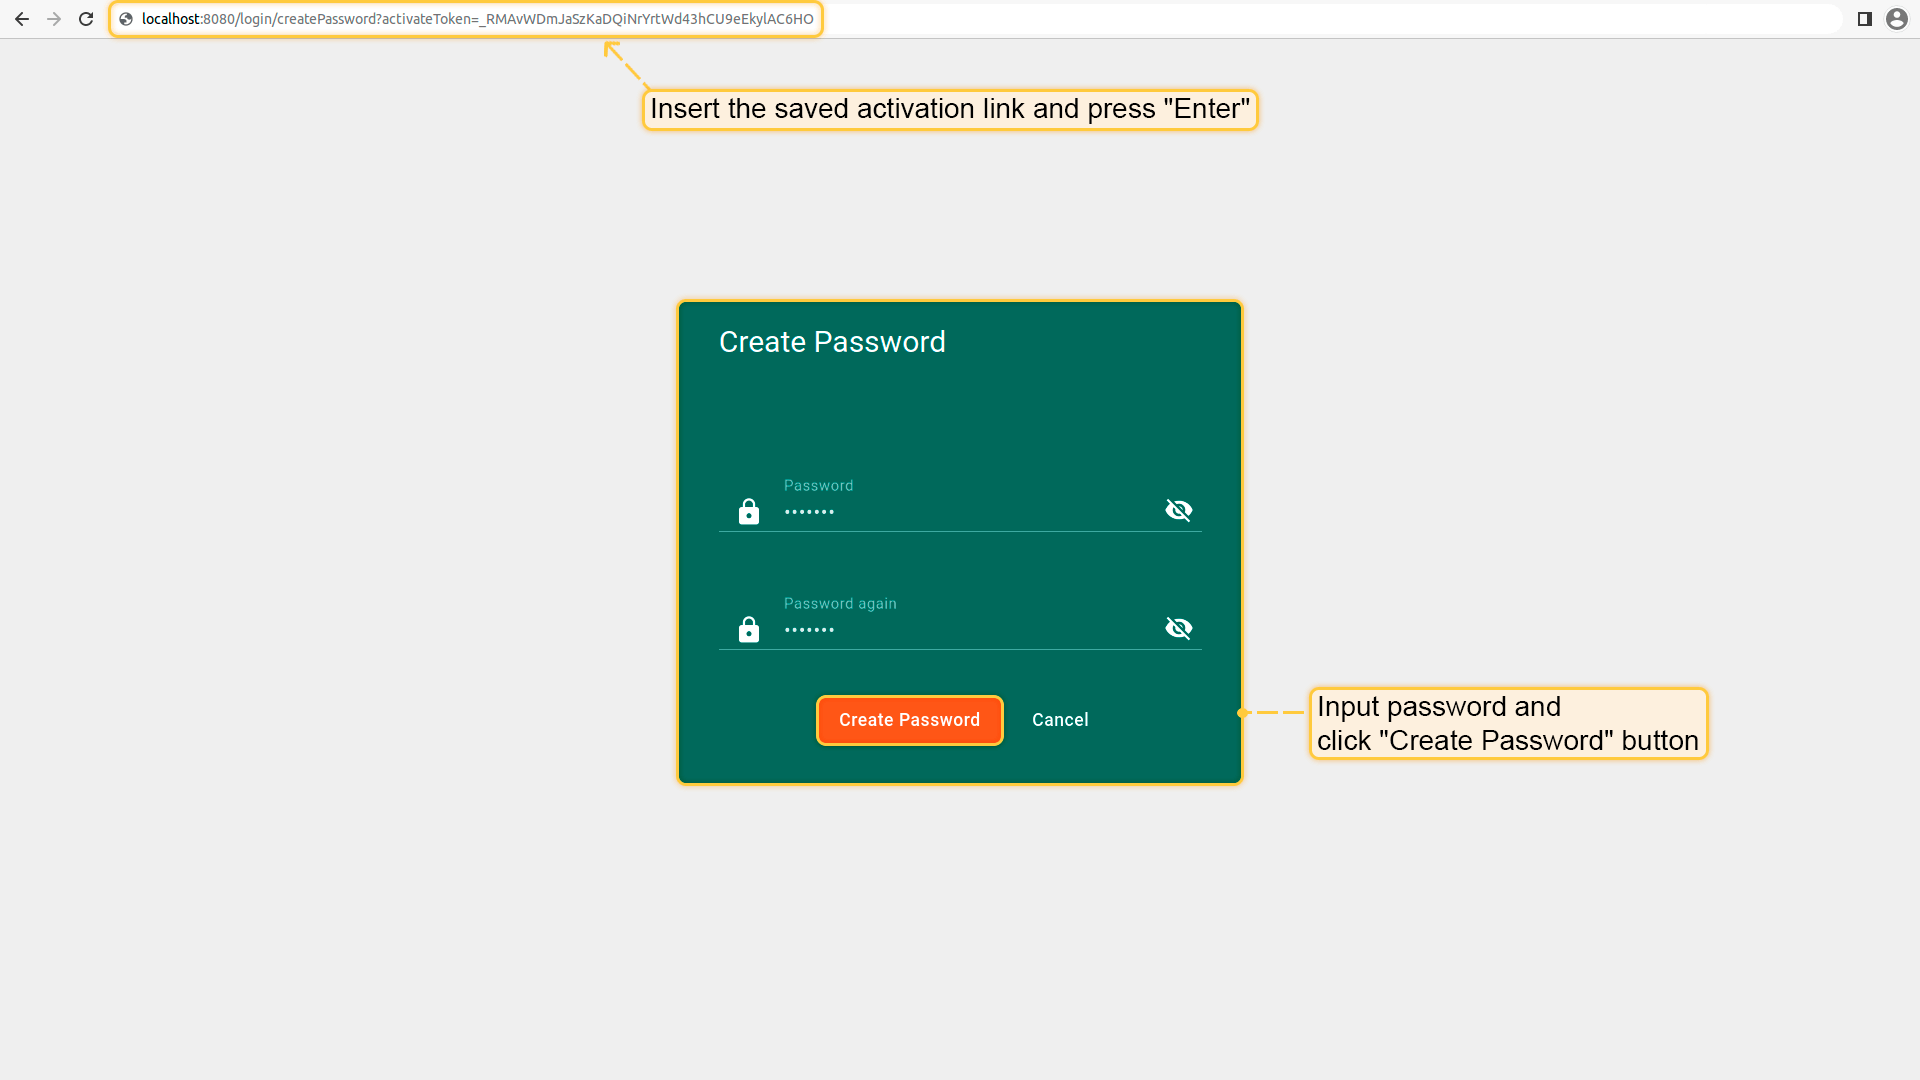The height and width of the screenshot is (1080, 1920).
Task: Click the lock icon beside the Password field
Action: 748,511
